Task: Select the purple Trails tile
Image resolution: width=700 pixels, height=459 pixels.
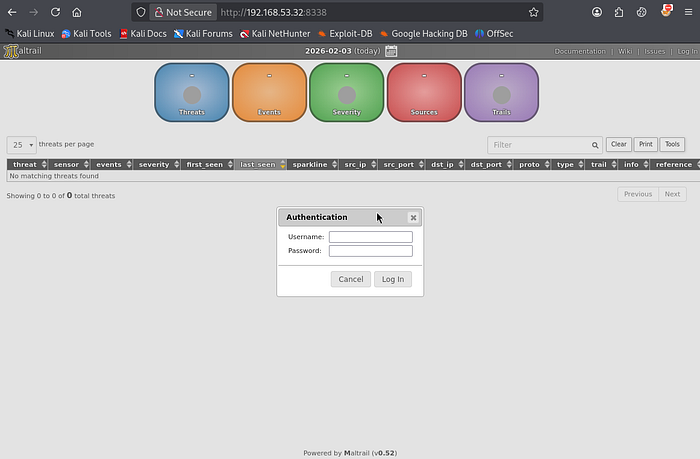Action: click(x=501, y=92)
